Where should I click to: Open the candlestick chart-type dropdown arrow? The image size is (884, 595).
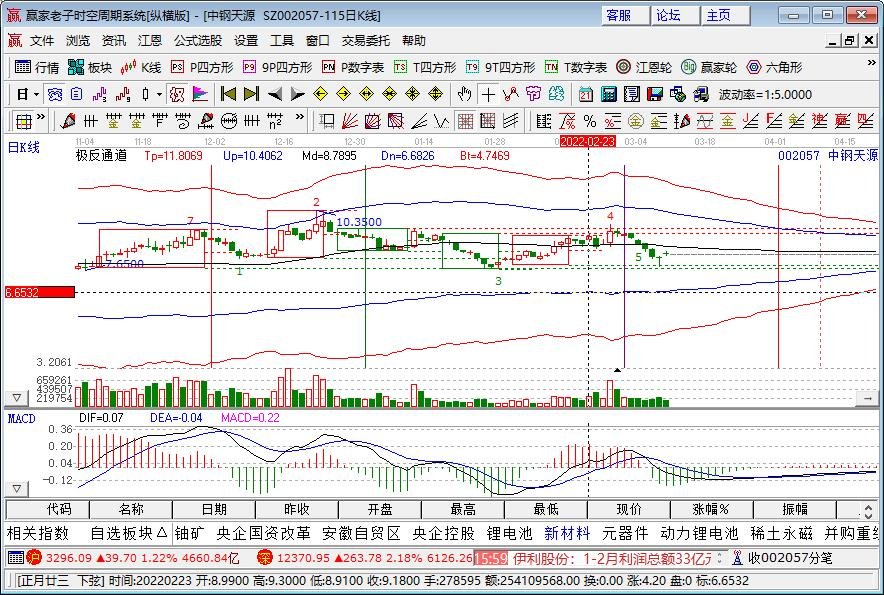tap(160, 94)
